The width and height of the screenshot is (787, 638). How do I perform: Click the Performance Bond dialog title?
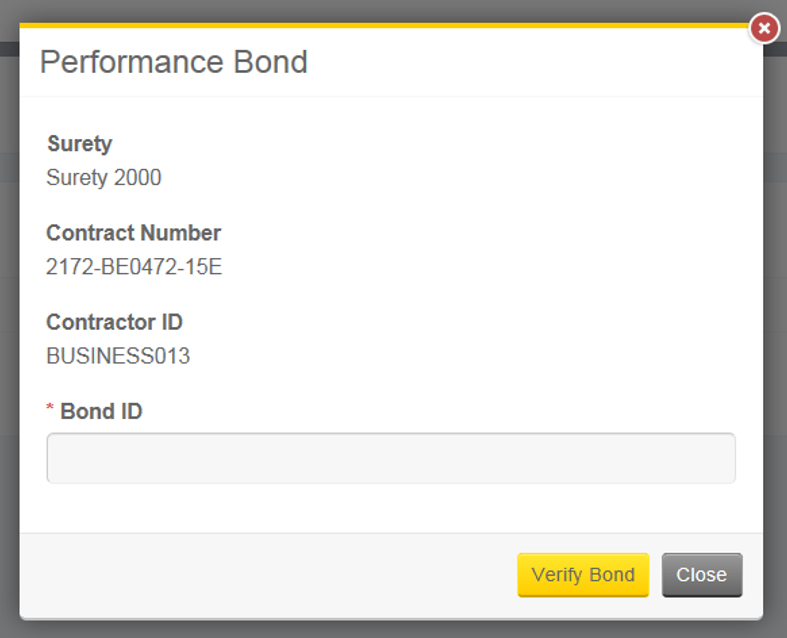click(x=174, y=62)
